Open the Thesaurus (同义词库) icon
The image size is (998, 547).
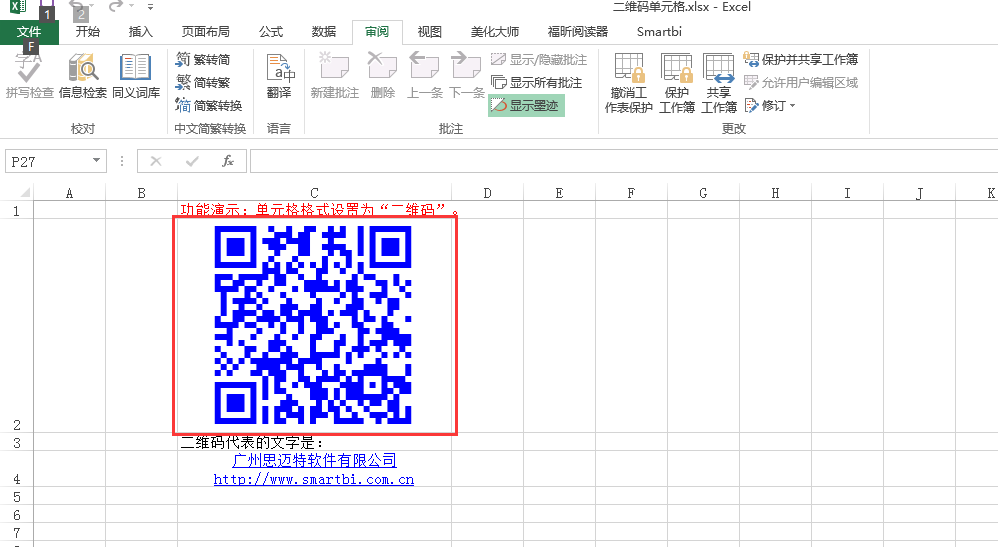point(136,76)
